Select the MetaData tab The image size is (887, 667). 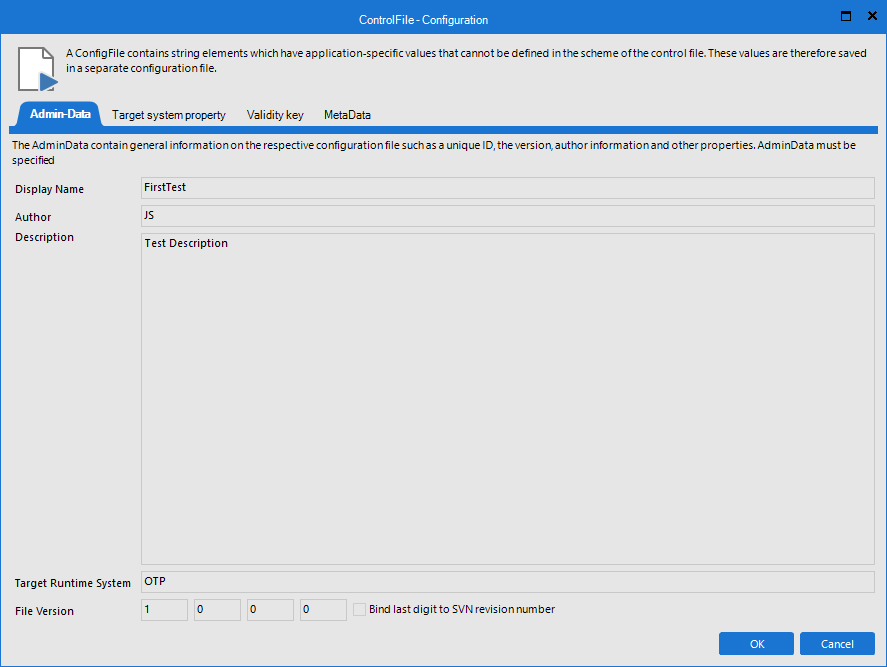point(347,115)
